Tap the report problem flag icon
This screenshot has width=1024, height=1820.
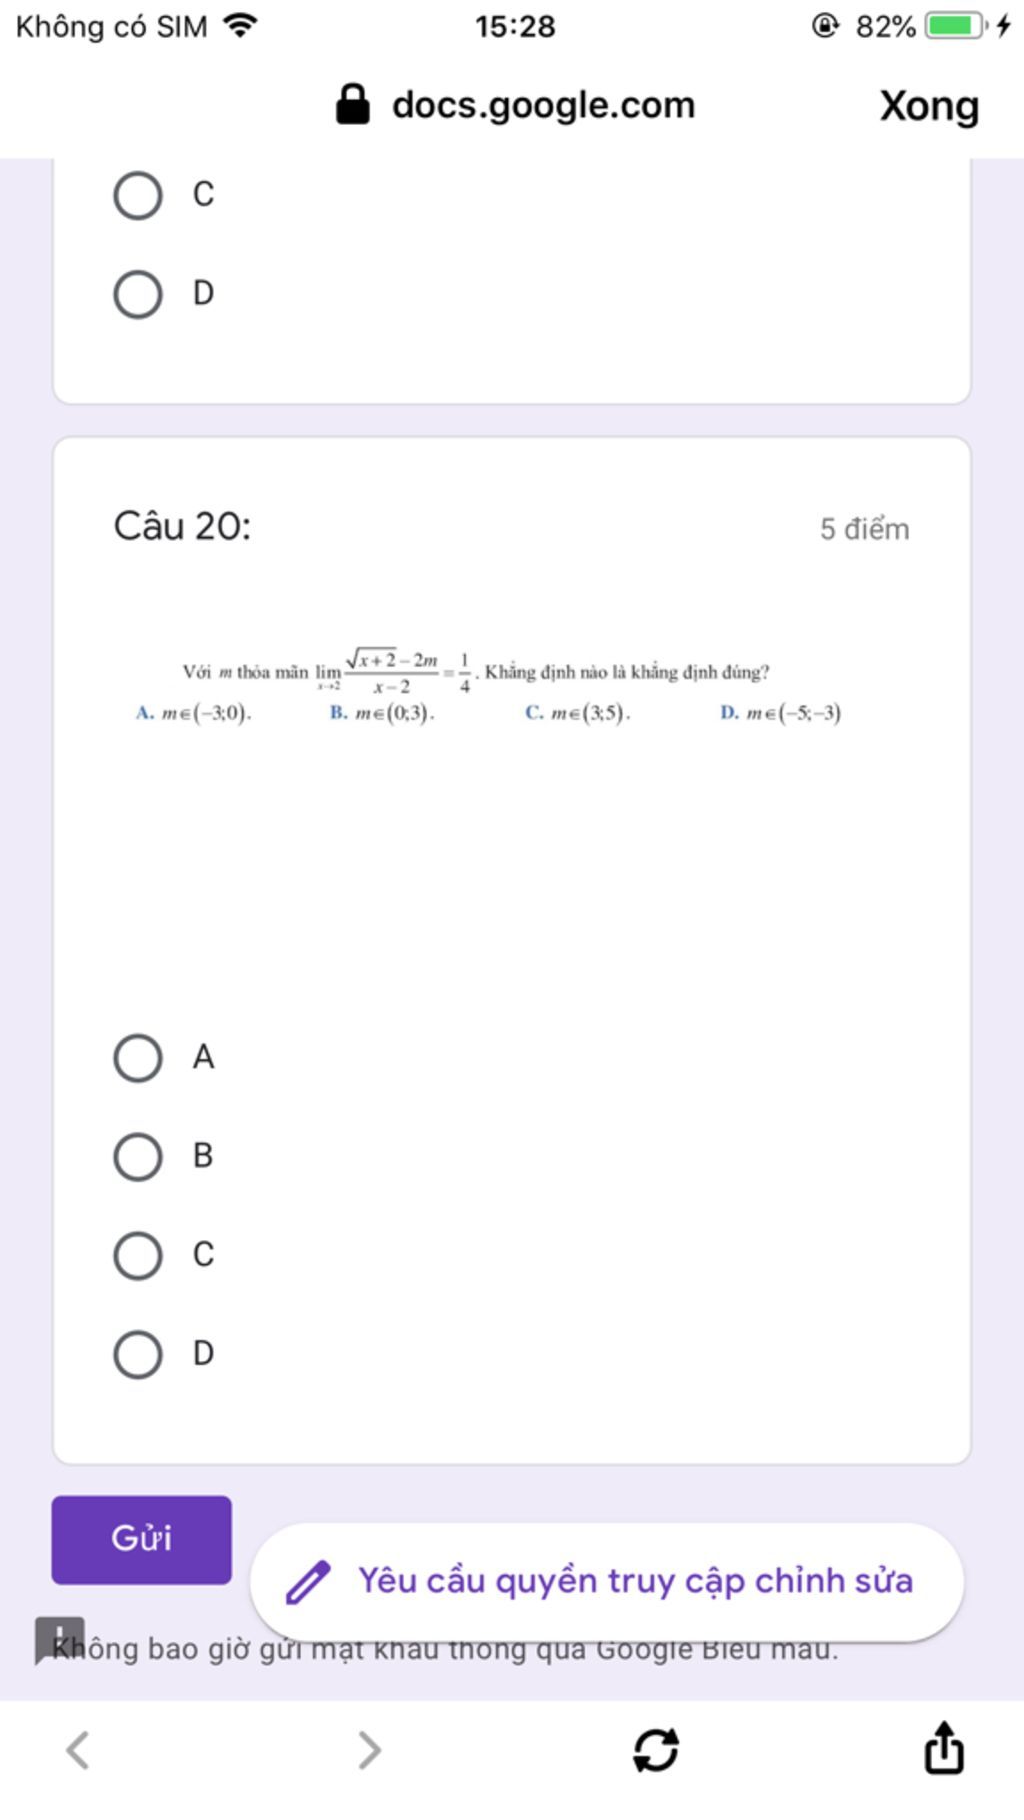tap(60, 1640)
